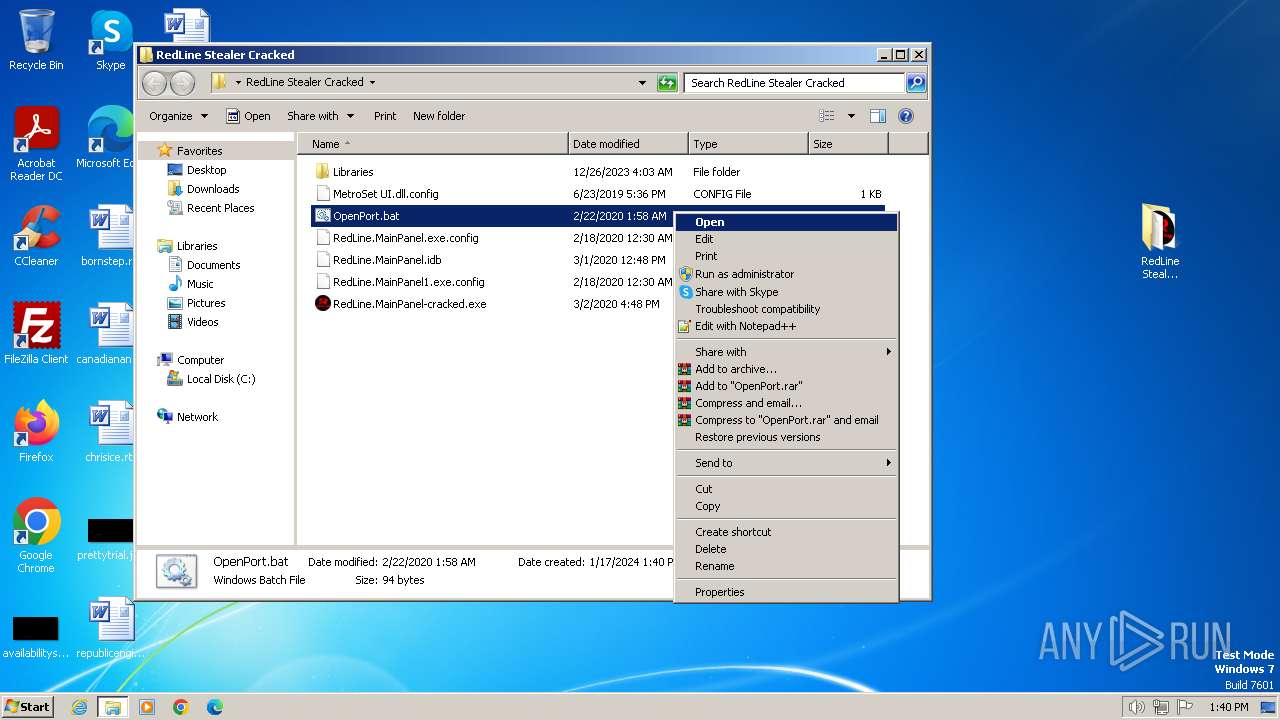This screenshot has height=720, width=1280.
Task: Choose Troubleshoot compatibility
Action: pos(786,309)
